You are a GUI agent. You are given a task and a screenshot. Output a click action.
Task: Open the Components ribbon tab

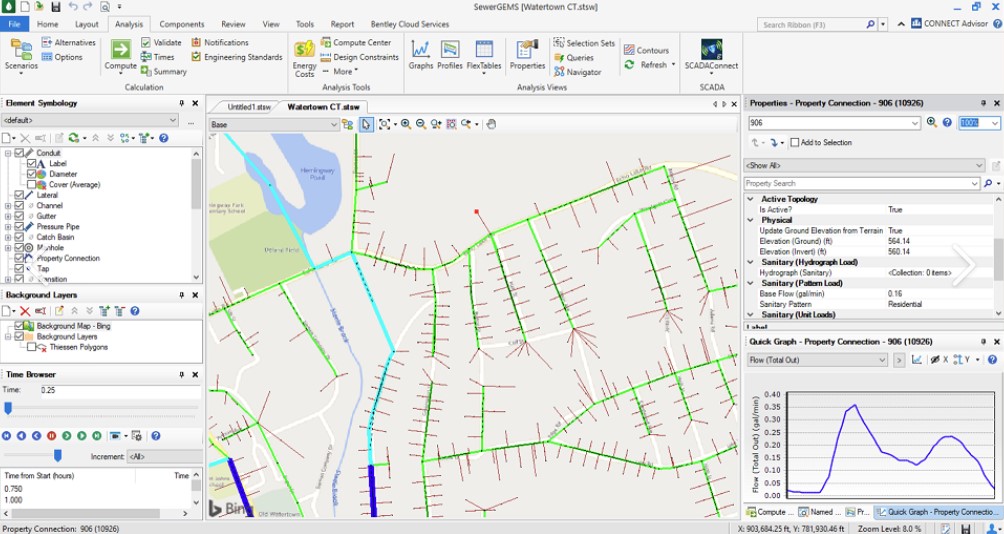click(182, 24)
